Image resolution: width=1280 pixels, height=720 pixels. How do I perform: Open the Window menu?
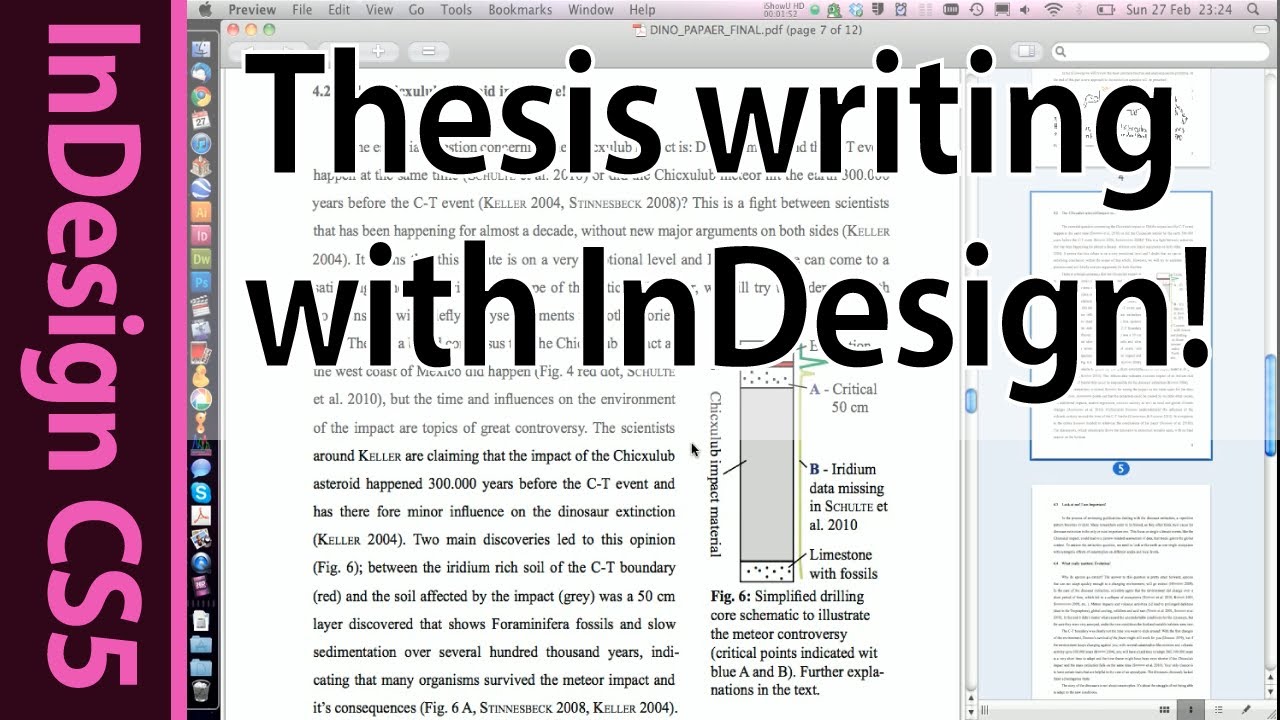click(x=591, y=10)
